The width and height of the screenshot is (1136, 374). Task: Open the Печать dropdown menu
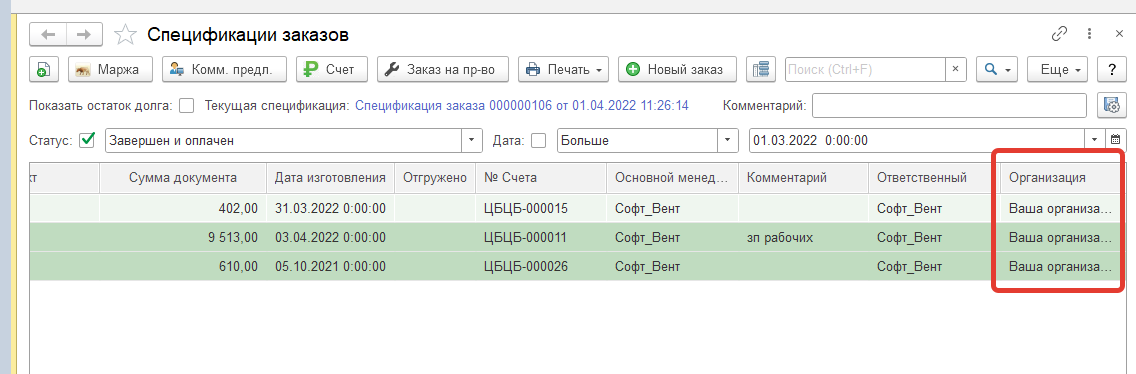point(563,70)
